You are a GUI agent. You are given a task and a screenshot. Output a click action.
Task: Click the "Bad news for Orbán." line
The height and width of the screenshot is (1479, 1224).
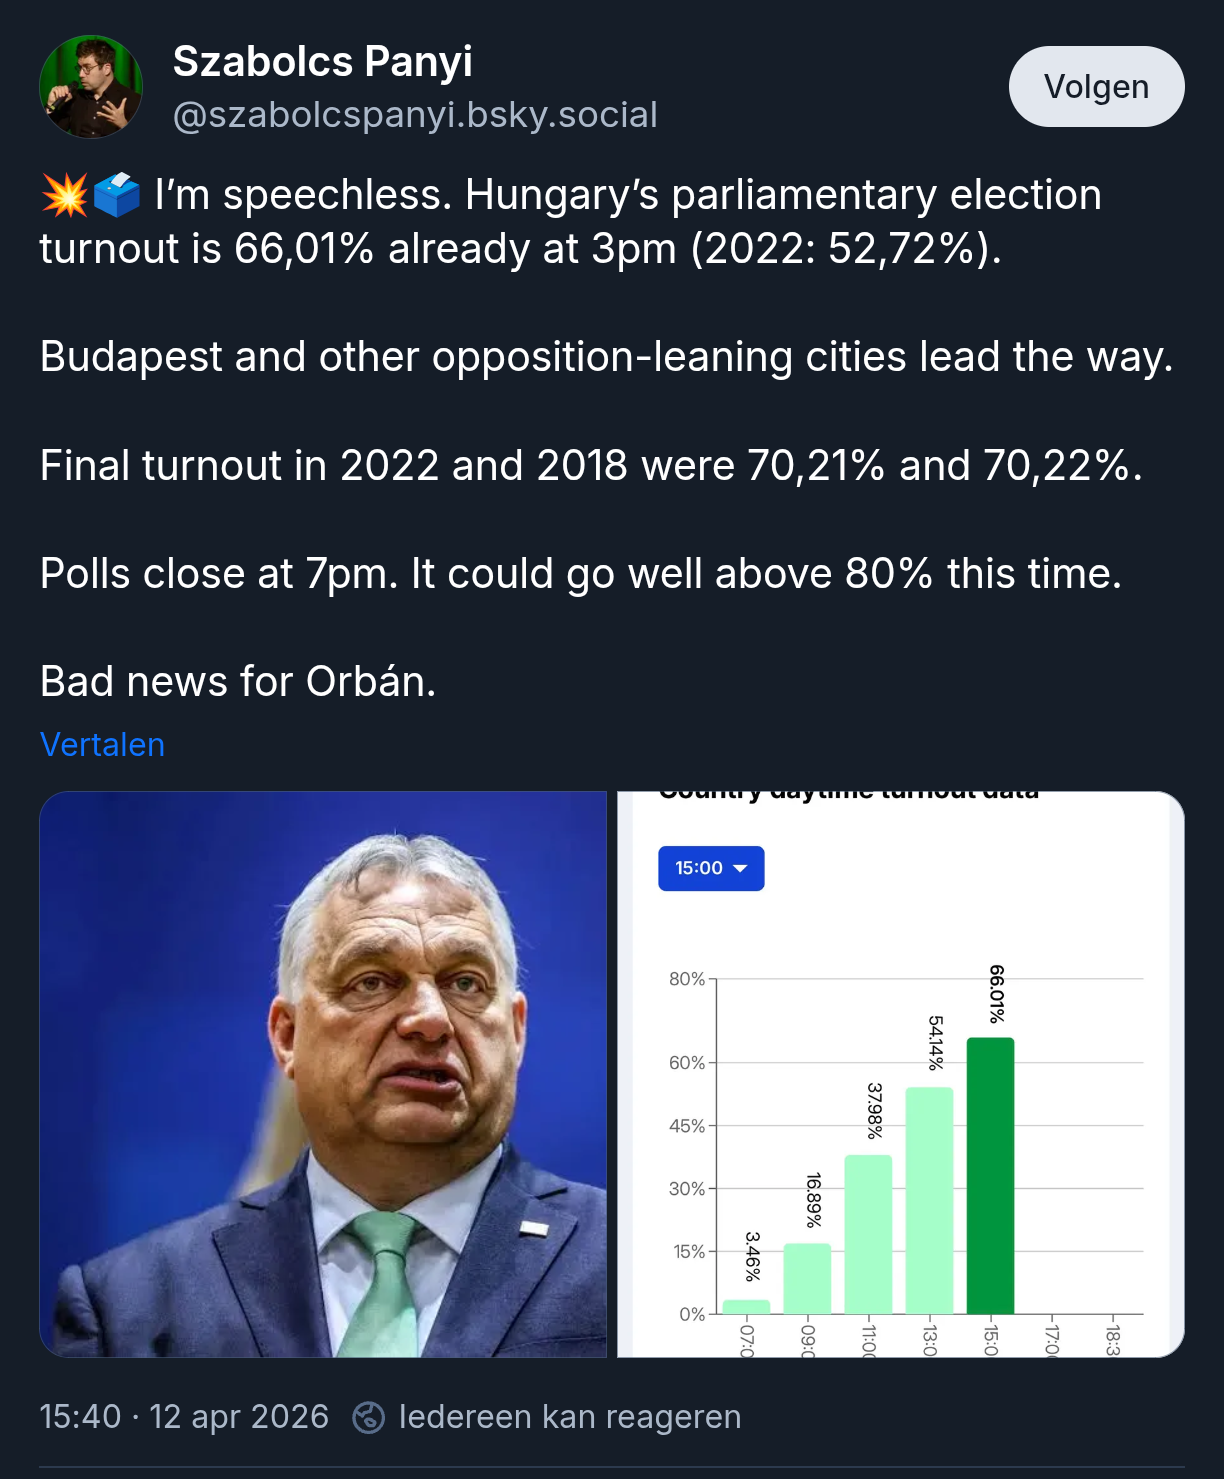238,682
